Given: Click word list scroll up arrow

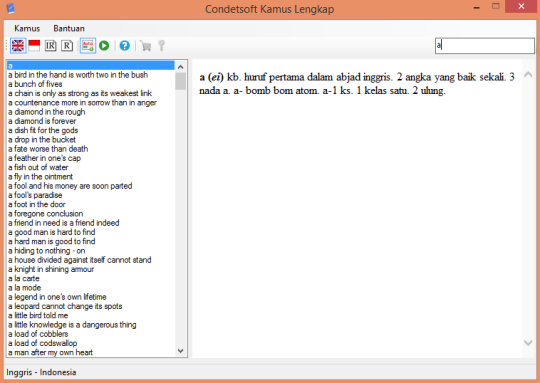Looking at the screenshot, I should (180, 67).
